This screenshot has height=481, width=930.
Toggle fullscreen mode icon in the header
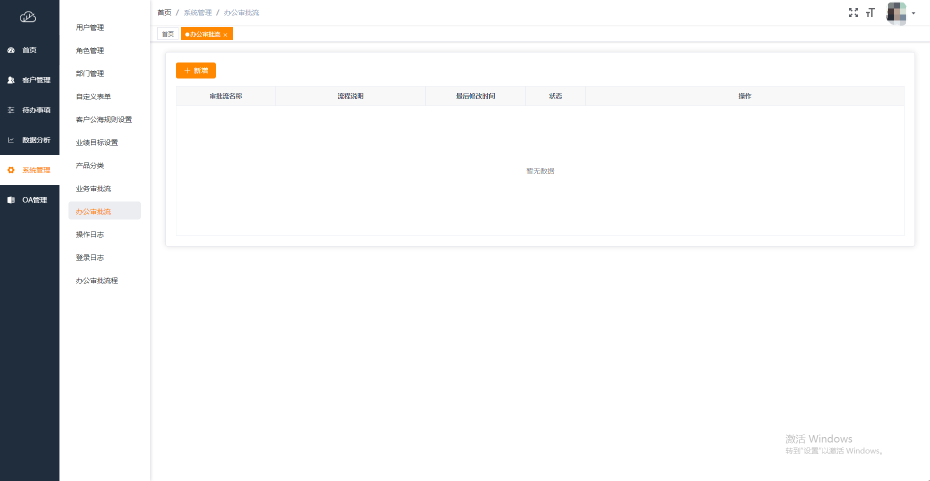click(x=853, y=13)
